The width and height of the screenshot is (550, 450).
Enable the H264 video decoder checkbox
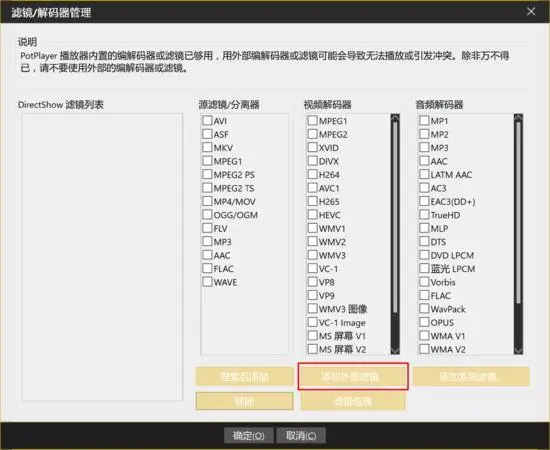[x=313, y=174]
